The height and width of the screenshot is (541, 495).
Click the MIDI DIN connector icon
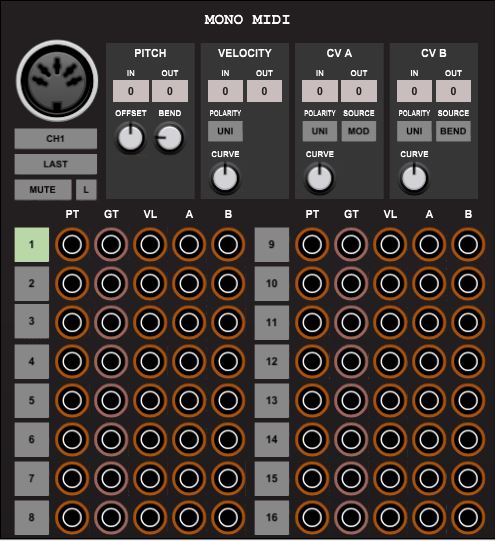(57, 81)
